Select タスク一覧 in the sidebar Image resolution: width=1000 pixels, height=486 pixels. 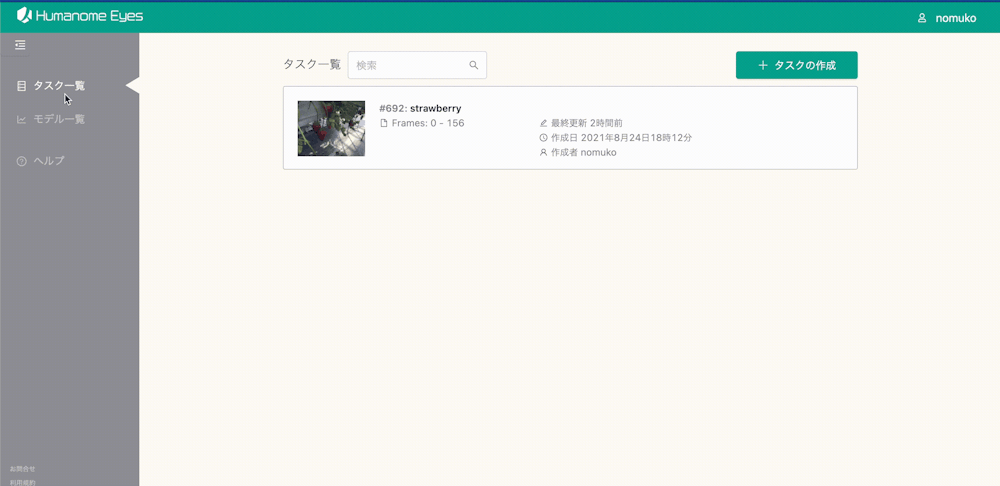pyautogui.click(x=59, y=86)
